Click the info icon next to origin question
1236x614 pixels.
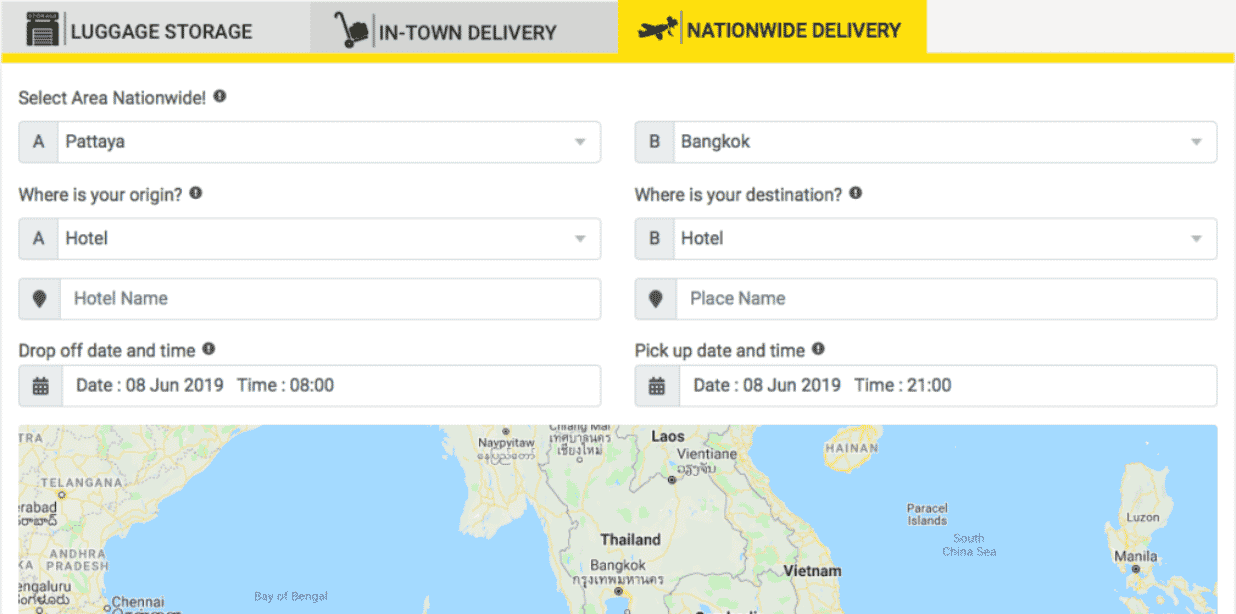[196, 193]
